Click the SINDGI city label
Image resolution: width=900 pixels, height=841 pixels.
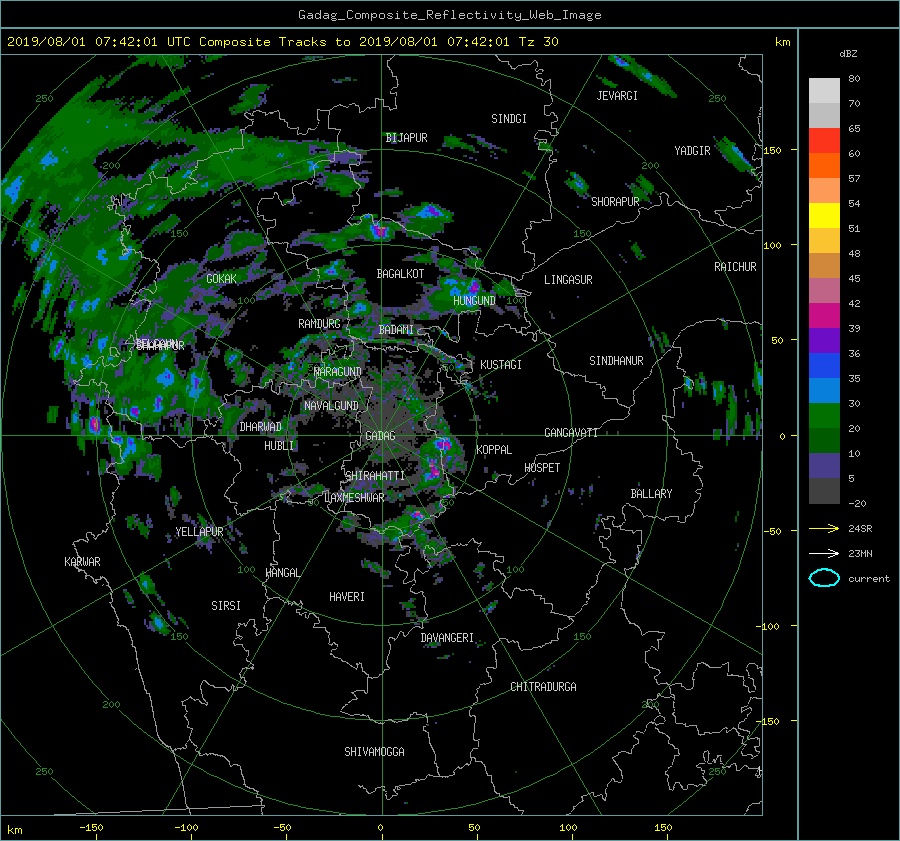coord(509,119)
